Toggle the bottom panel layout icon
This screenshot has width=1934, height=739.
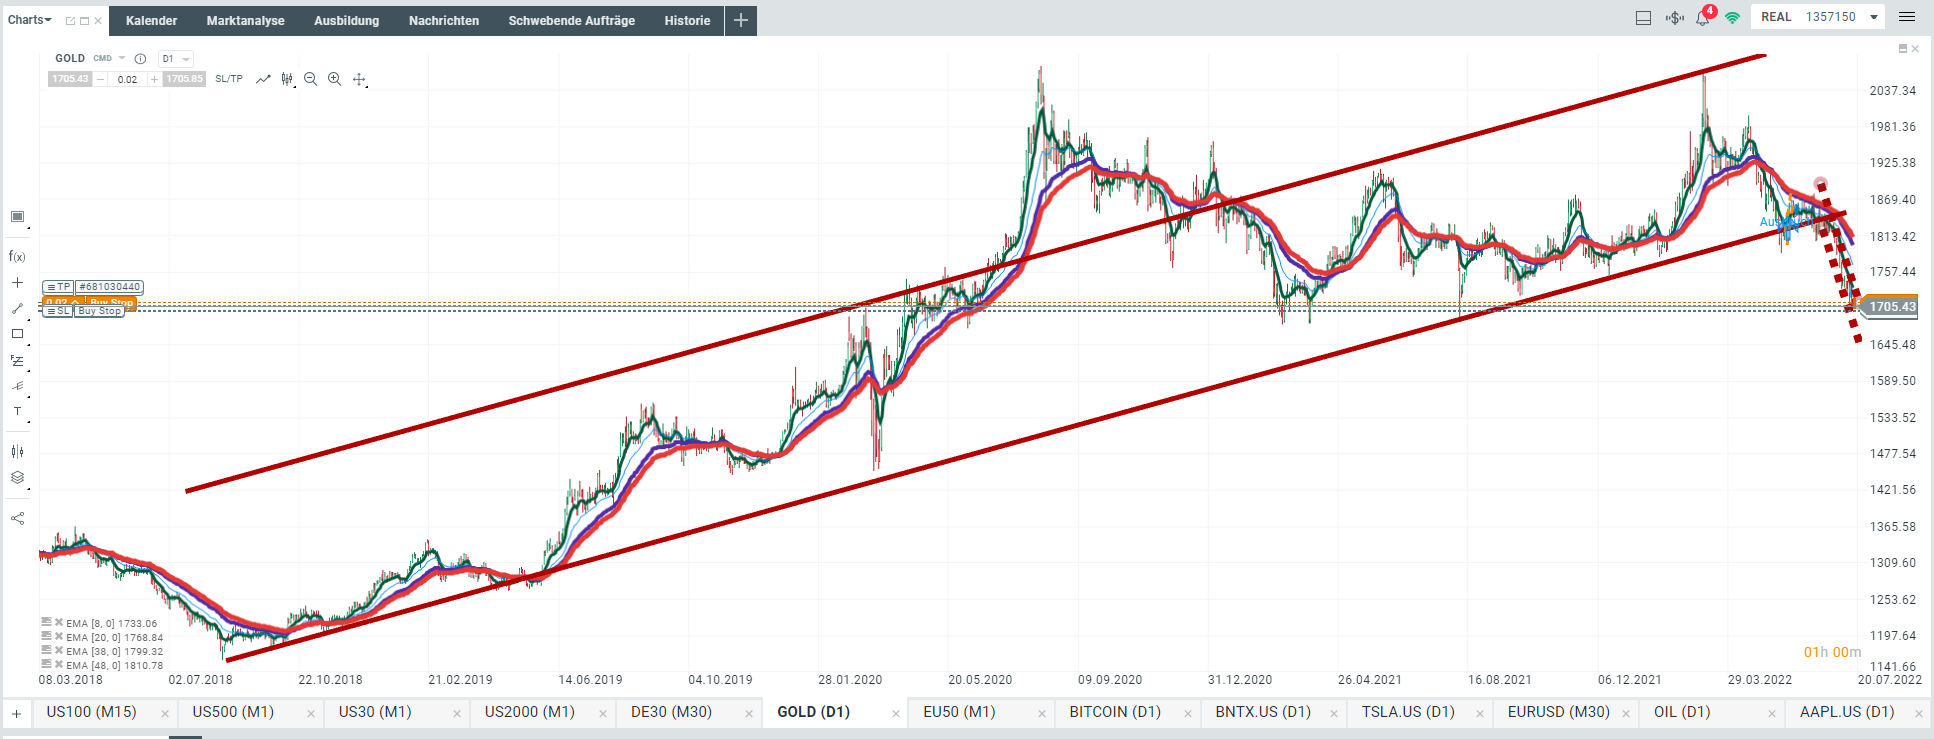[x=1643, y=17]
